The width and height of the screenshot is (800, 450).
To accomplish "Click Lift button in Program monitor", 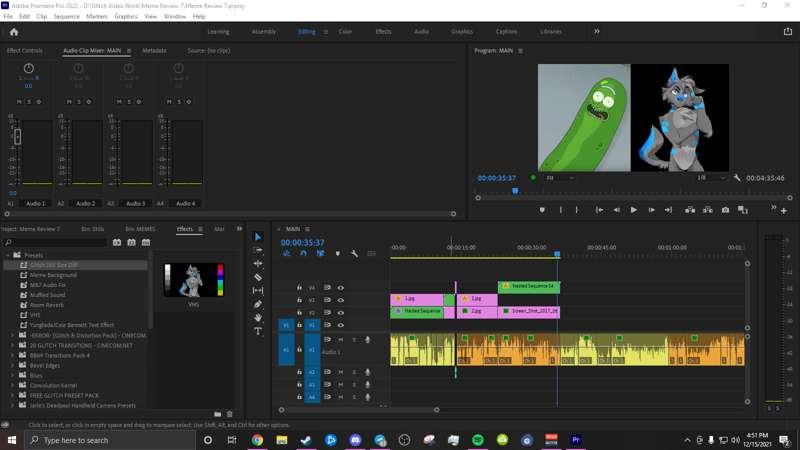I will (690, 210).
